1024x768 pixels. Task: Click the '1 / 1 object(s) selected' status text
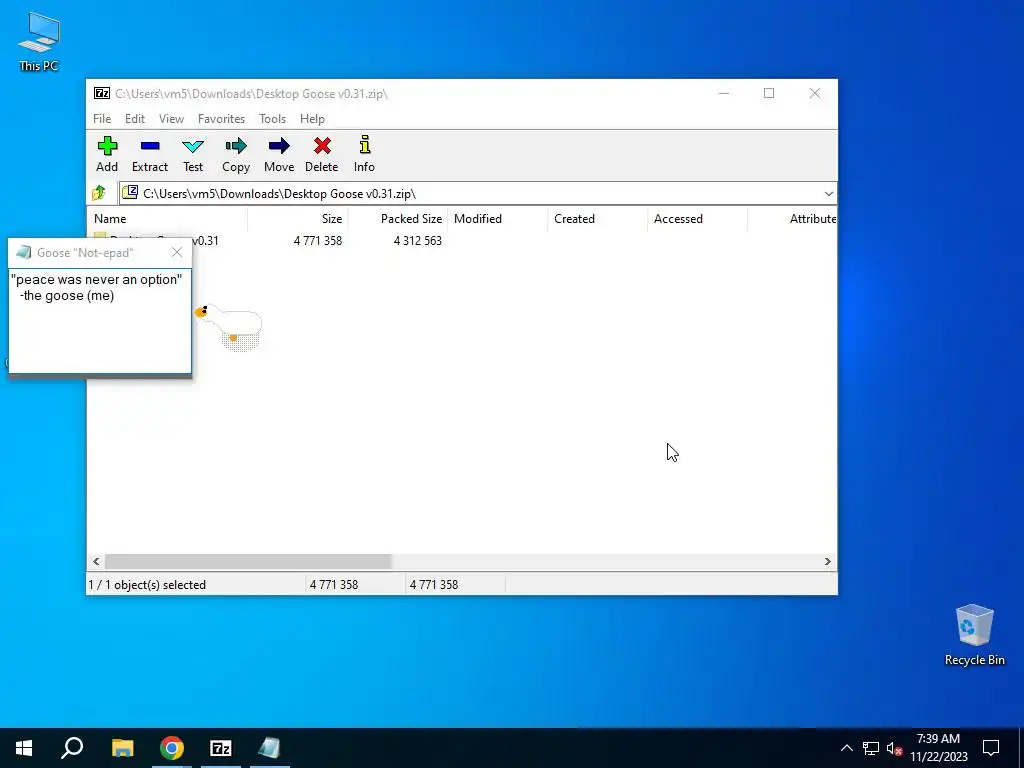click(x=147, y=584)
